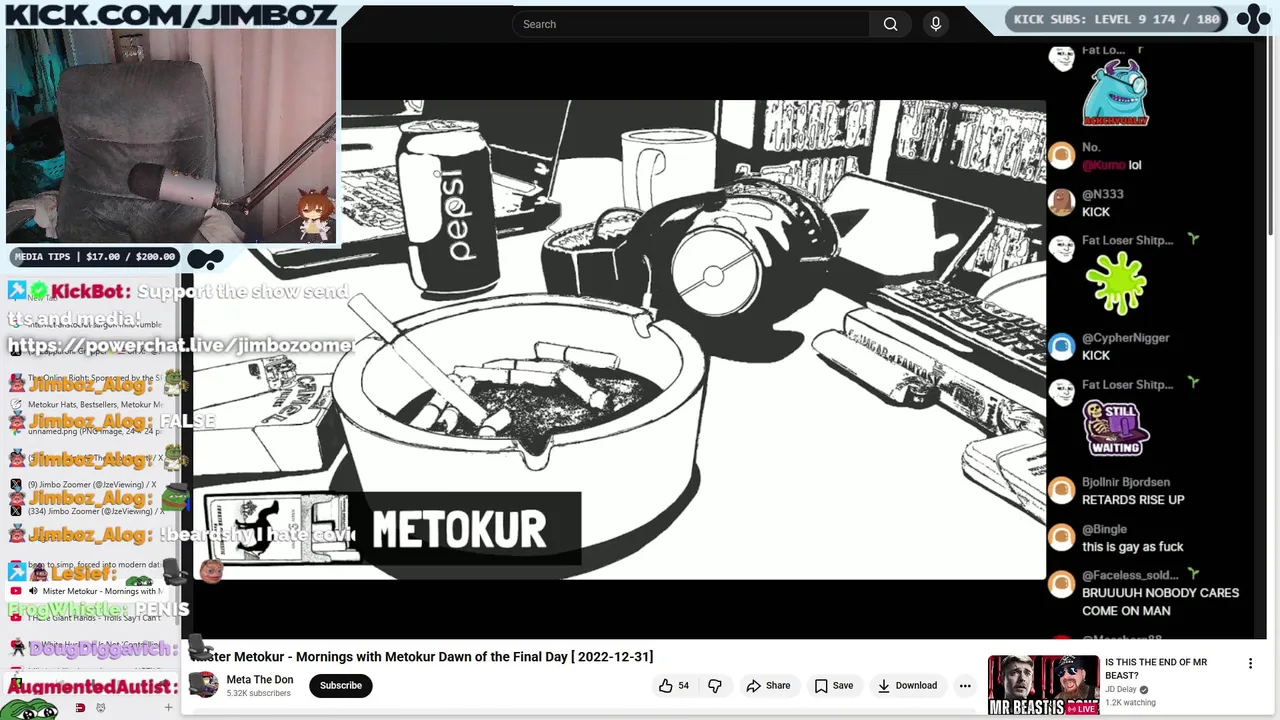Click the video title 'Mornings with Metokur Dawn'
The width and height of the screenshot is (1280, 720).
pos(421,657)
